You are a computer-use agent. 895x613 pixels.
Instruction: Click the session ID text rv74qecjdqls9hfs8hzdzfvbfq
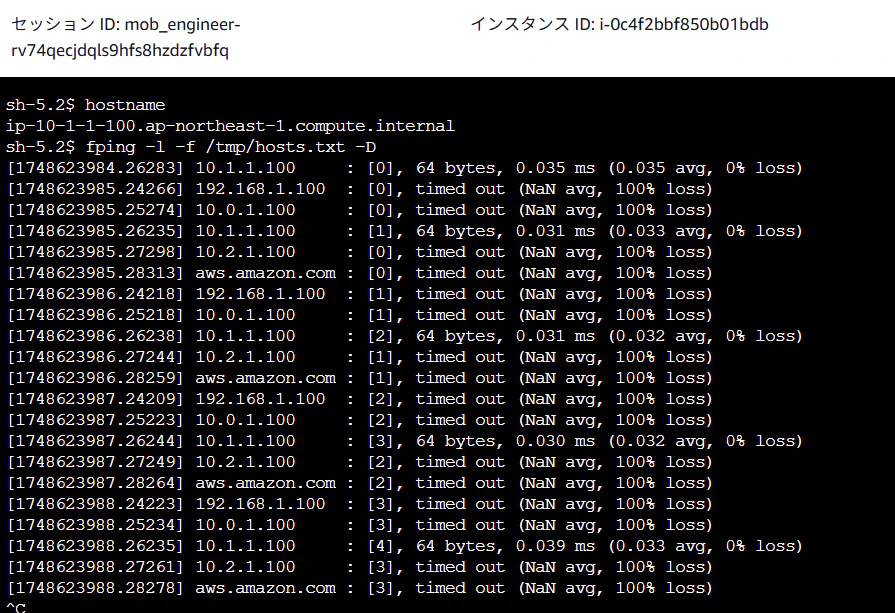tap(120, 50)
